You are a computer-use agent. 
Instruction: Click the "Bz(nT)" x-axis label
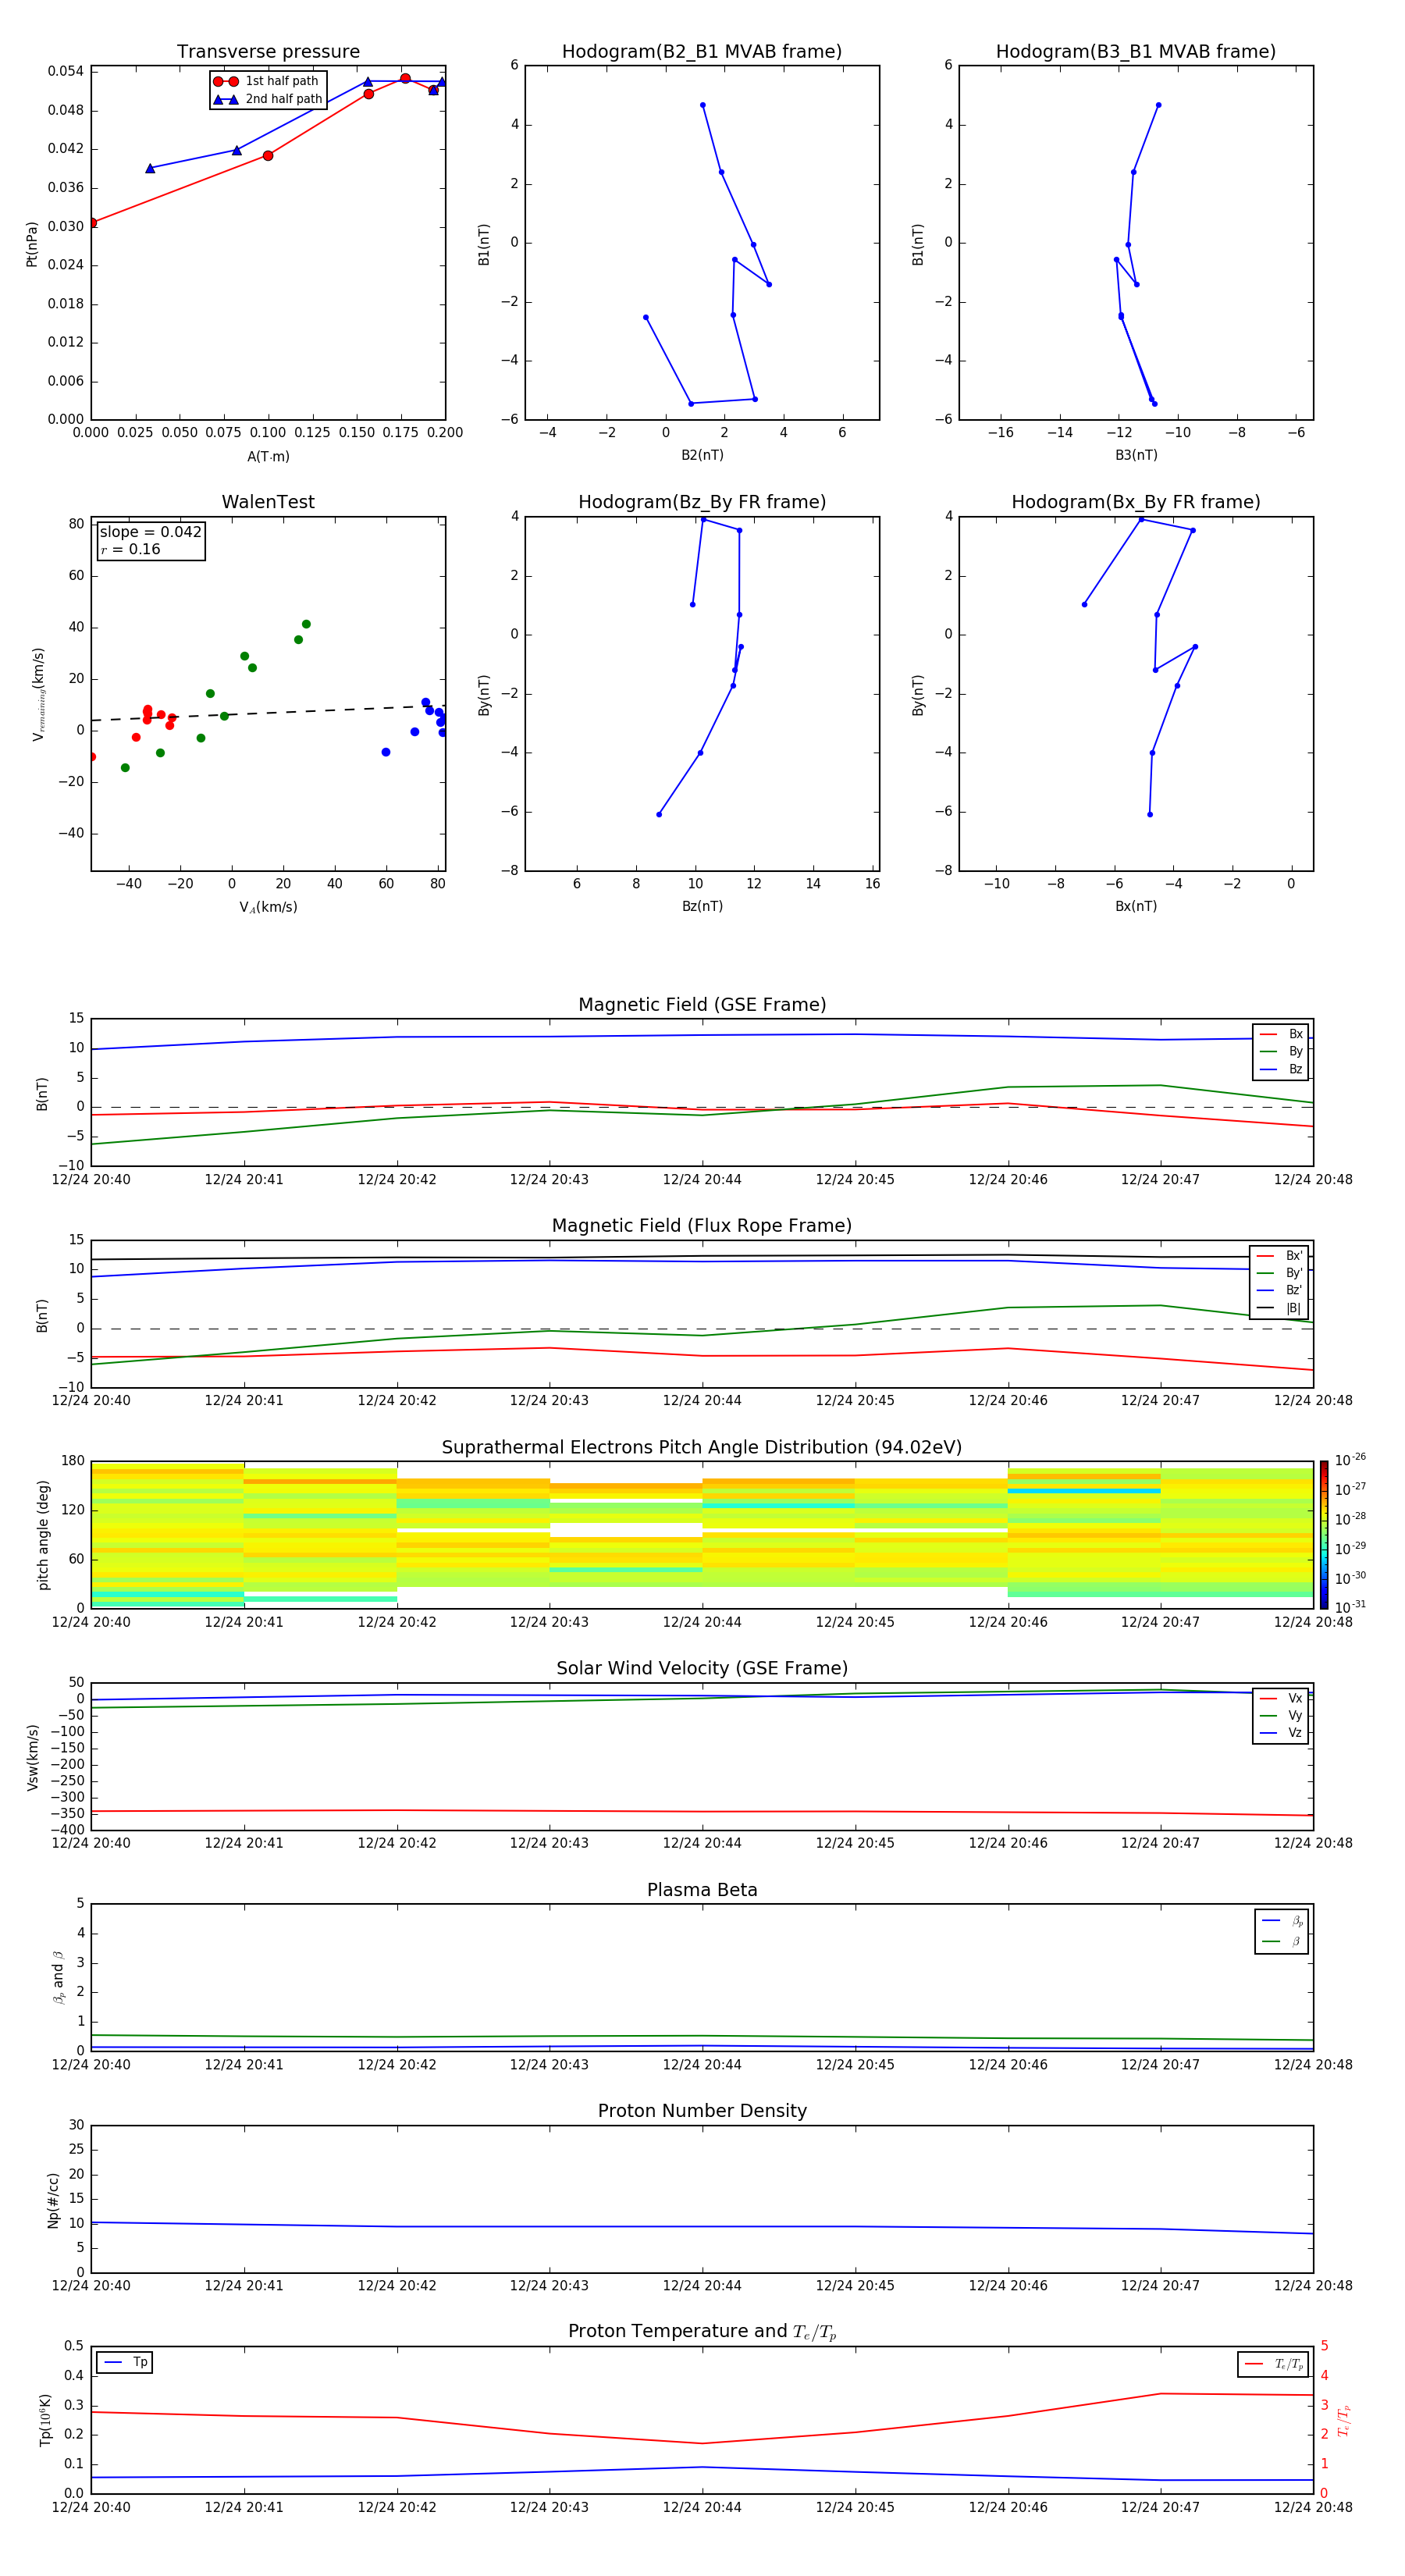point(702,906)
